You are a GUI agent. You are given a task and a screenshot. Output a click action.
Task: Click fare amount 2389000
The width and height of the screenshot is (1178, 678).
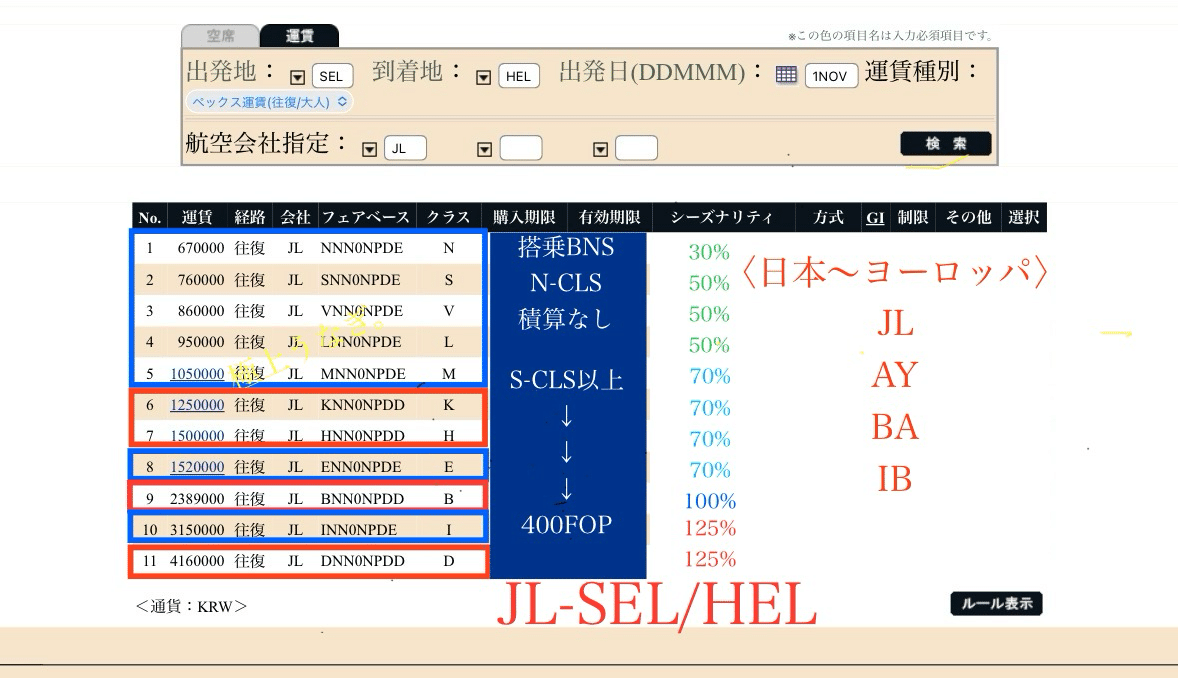[x=197, y=498]
